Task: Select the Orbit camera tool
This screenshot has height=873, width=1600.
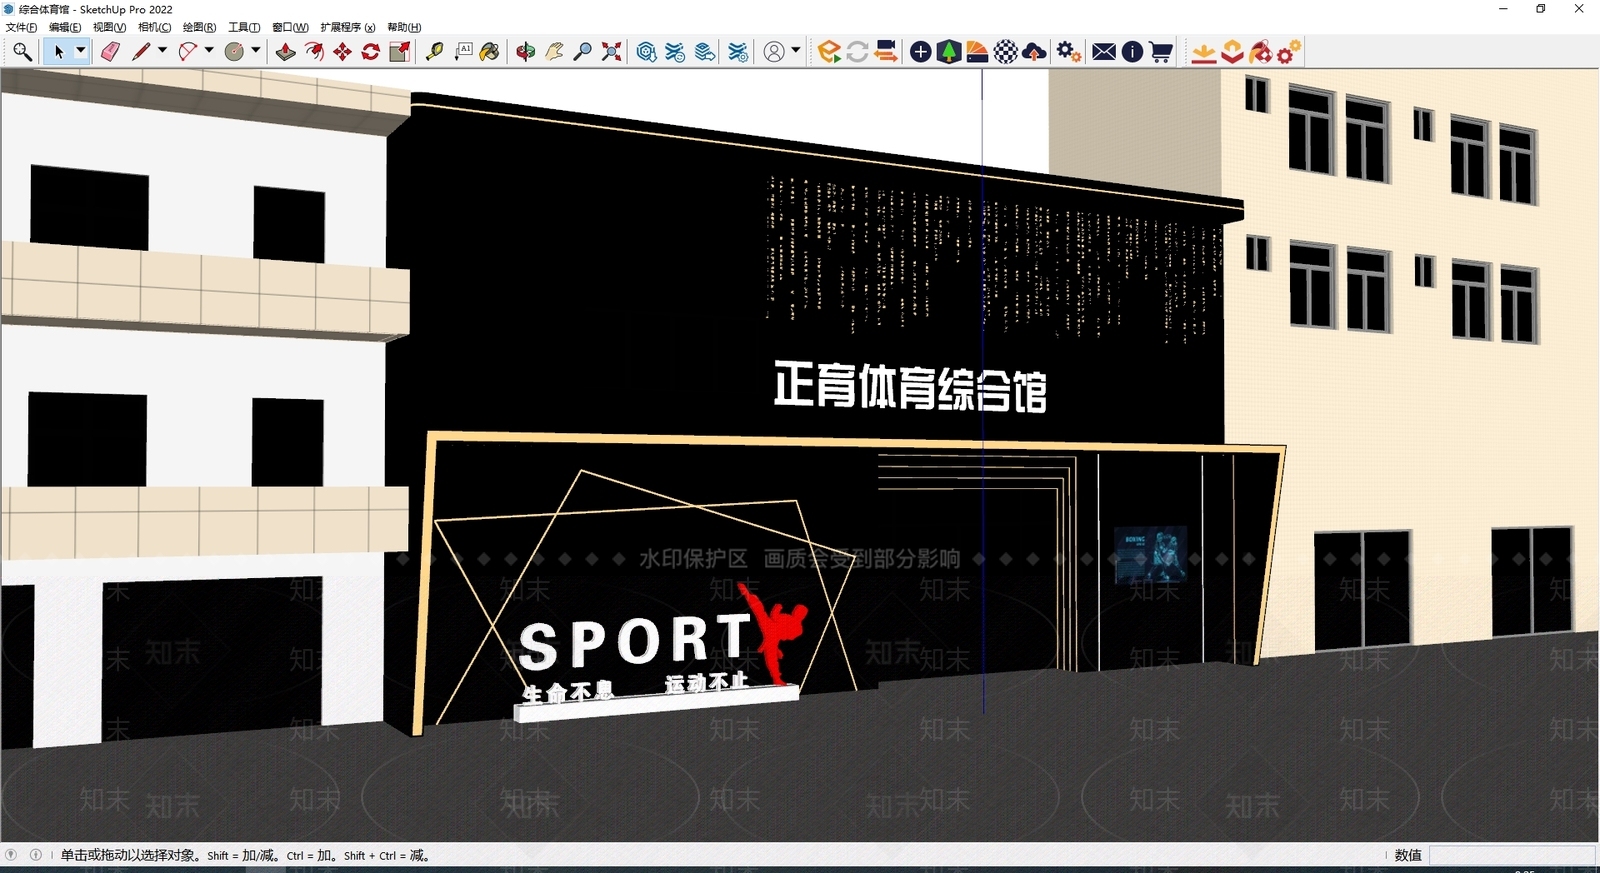Action: point(526,51)
